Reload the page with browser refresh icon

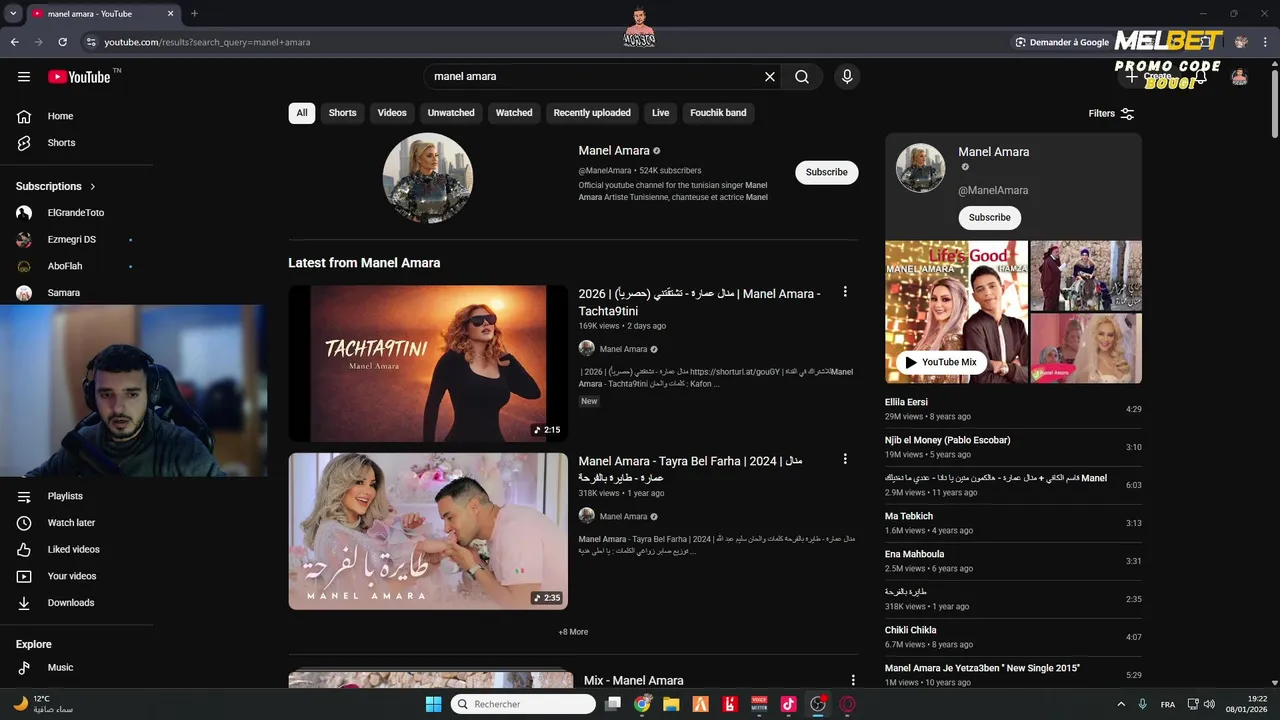pyautogui.click(x=63, y=42)
